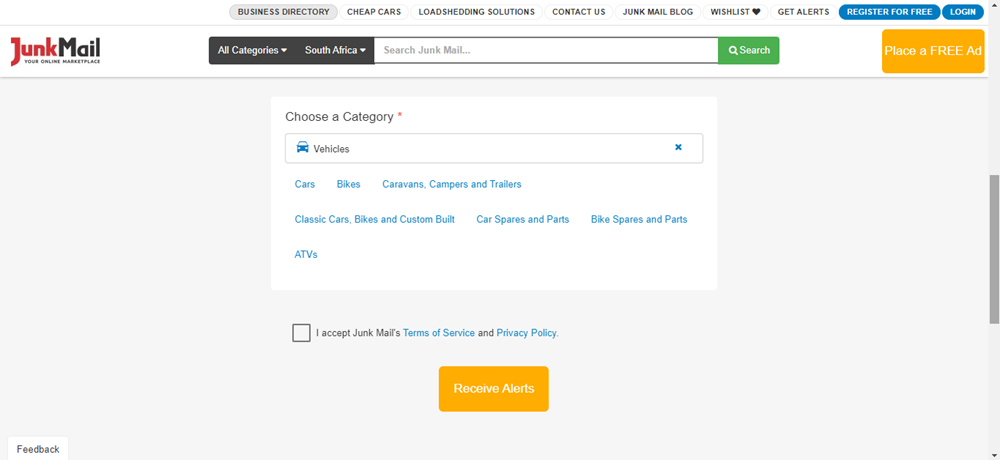
Task: Click the Vehicles category selection box
Action: coord(494,148)
